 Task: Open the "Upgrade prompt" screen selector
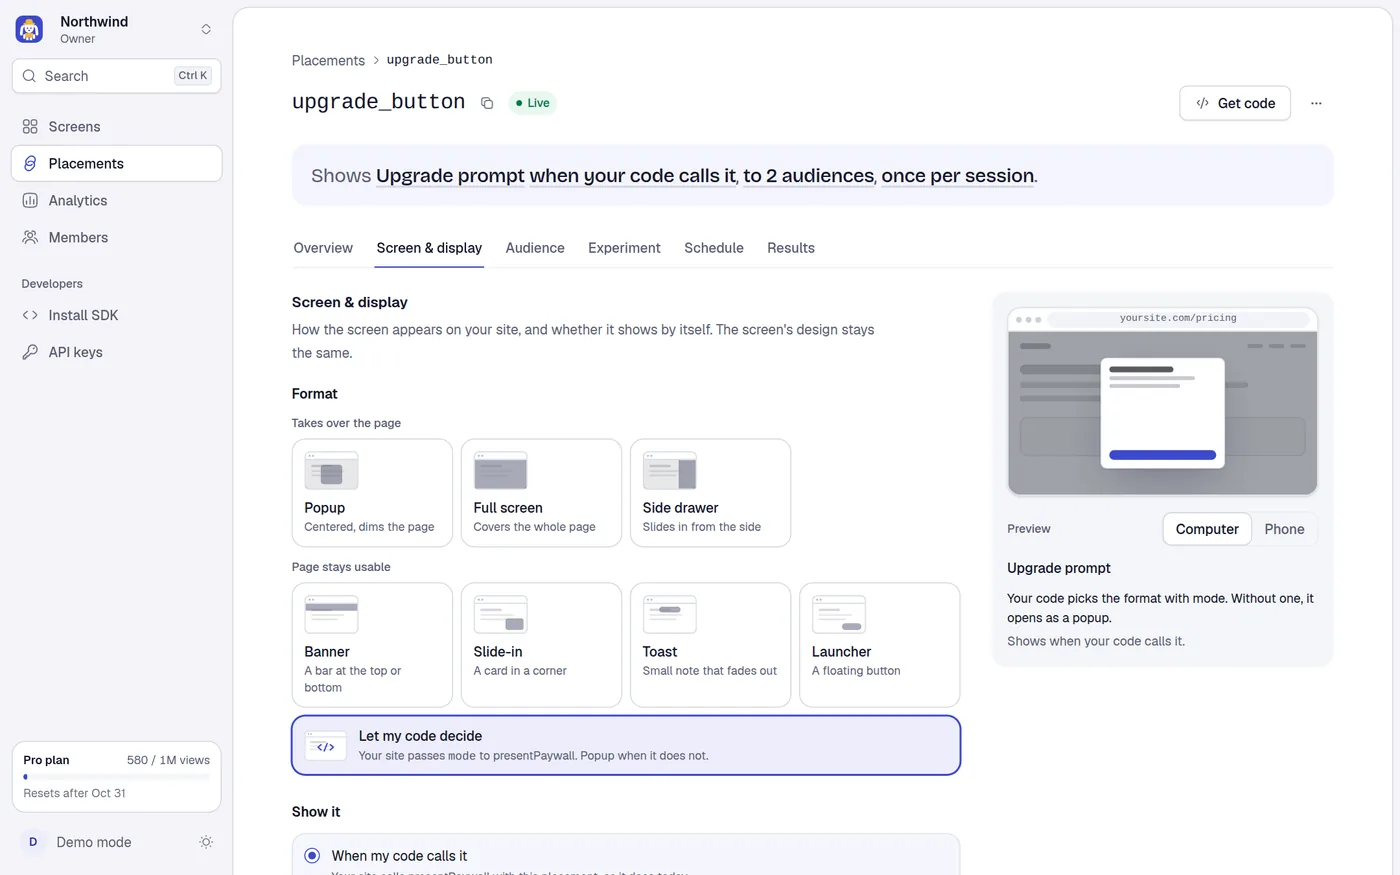click(450, 176)
